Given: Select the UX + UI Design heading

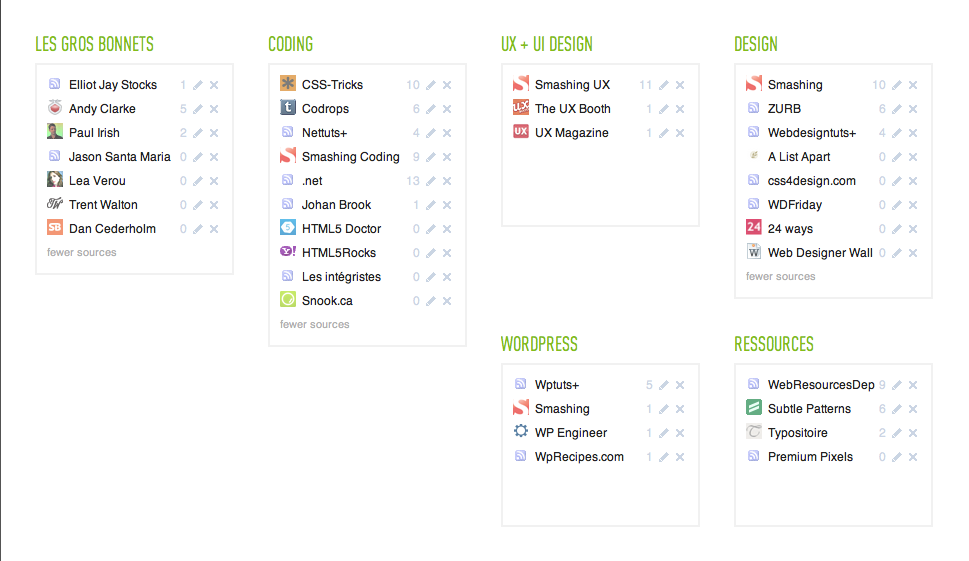Looking at the screenshot, I should (x=547, y=44).
